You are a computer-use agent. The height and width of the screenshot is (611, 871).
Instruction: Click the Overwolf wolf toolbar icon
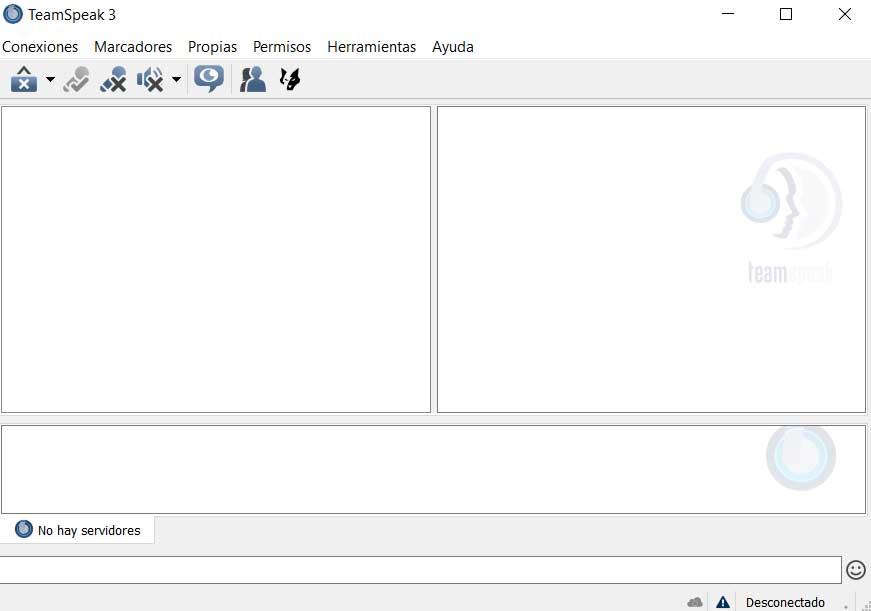point(290,79)
